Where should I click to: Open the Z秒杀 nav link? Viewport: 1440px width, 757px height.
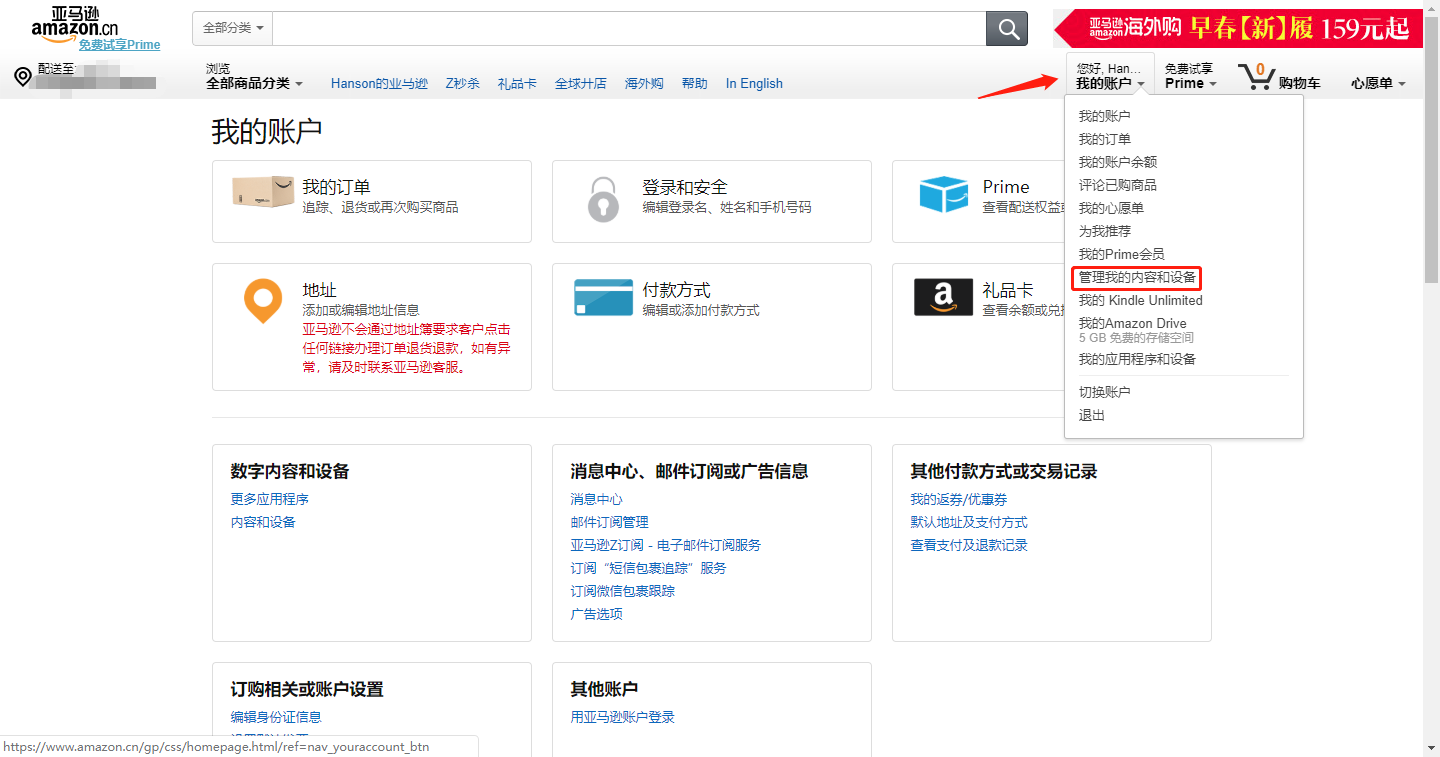pyautogui.click(x=463, y=84)
